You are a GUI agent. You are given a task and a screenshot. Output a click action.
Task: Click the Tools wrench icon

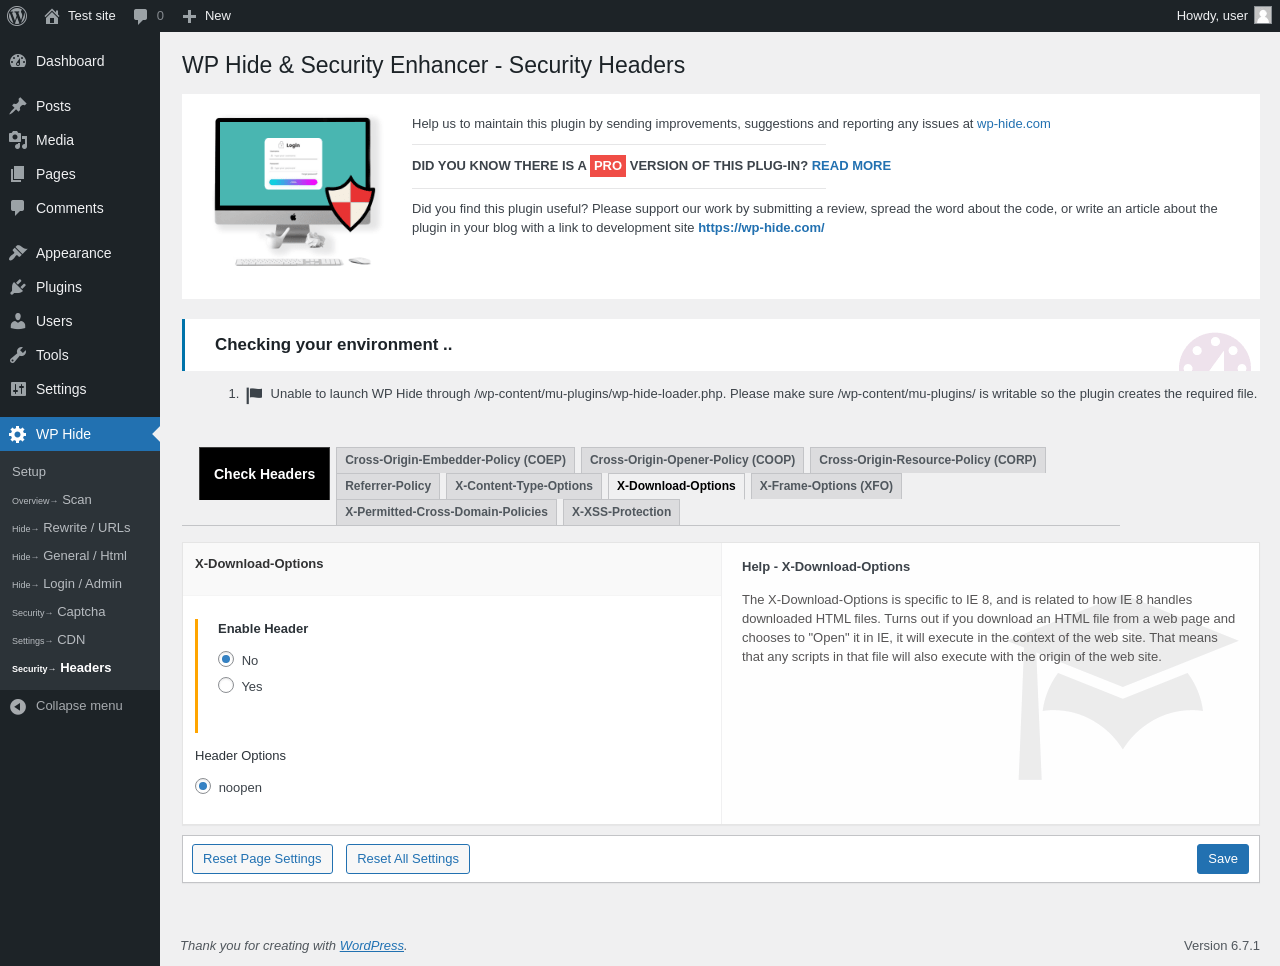click(x=18, y=355)
